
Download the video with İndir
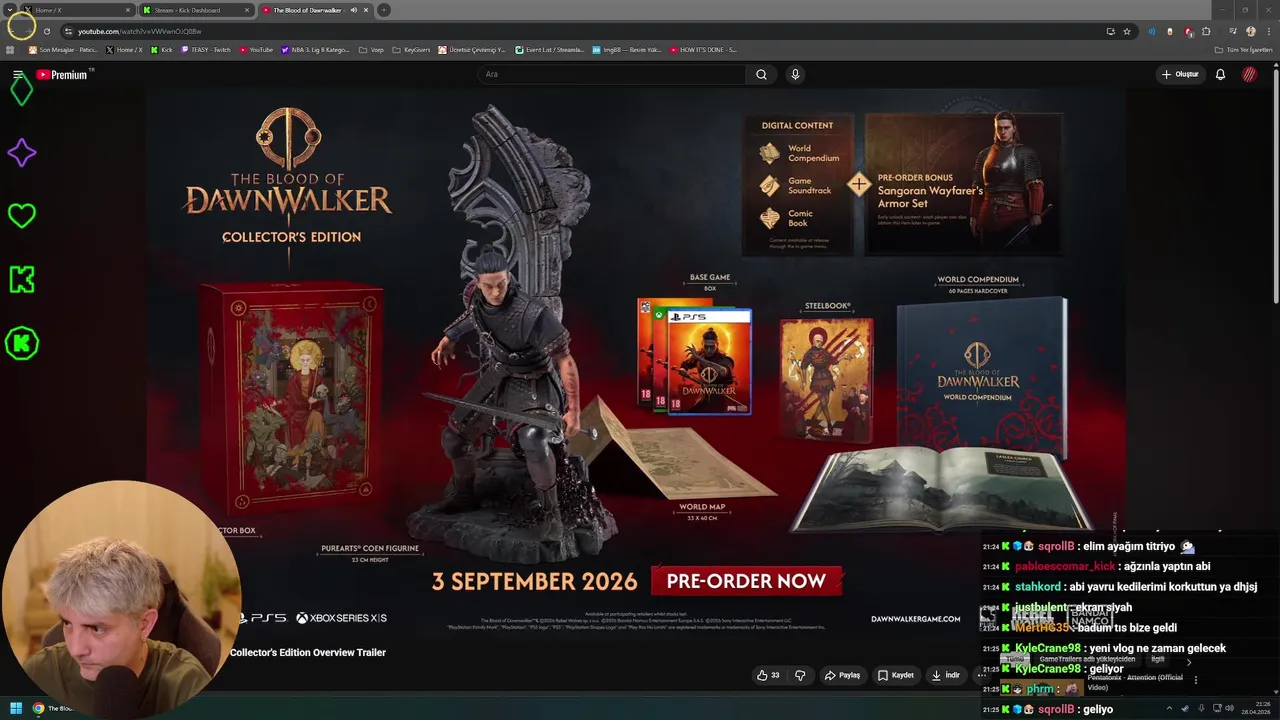point(946,675)
